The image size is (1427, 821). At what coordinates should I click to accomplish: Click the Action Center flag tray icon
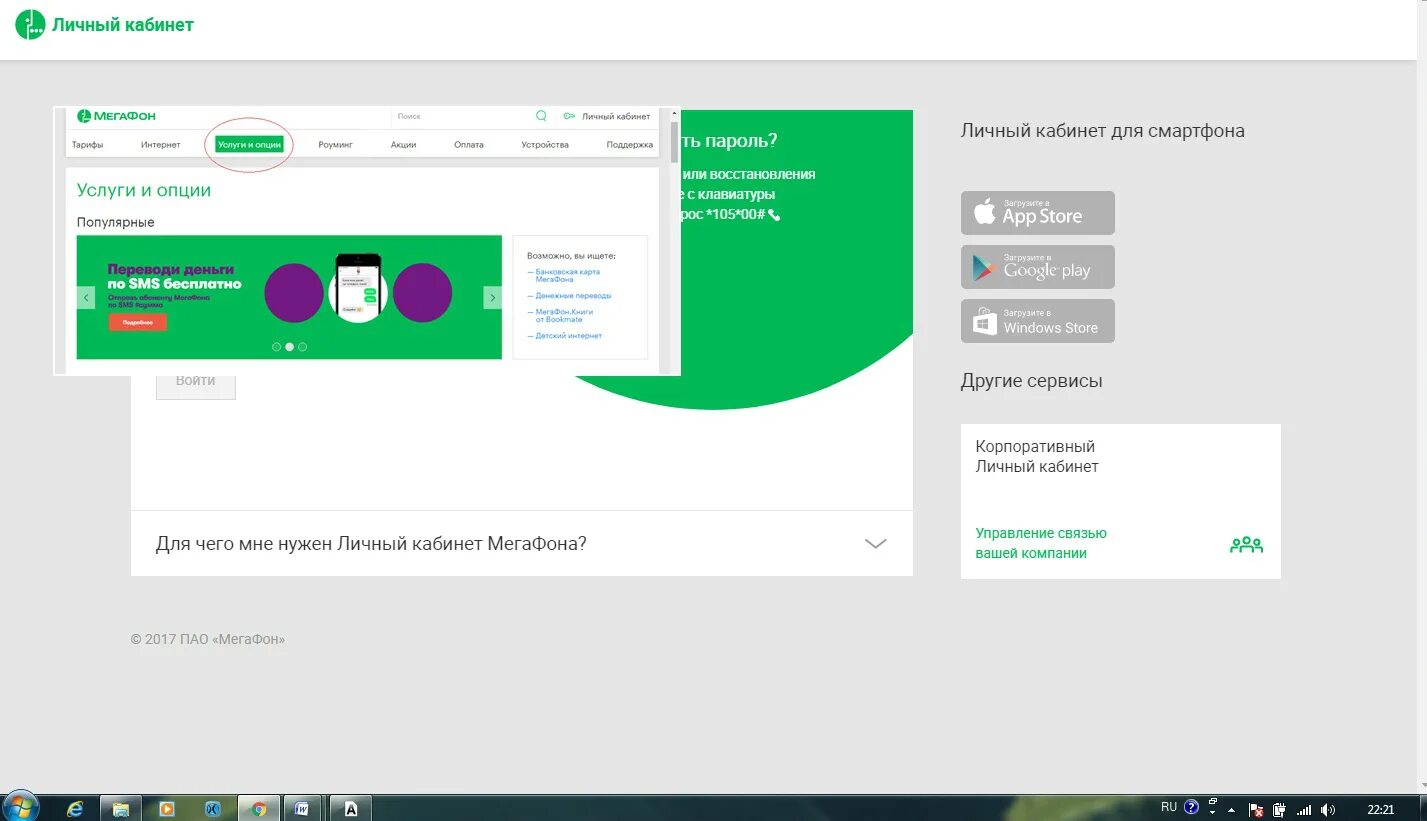click(x=1257, y=809)
